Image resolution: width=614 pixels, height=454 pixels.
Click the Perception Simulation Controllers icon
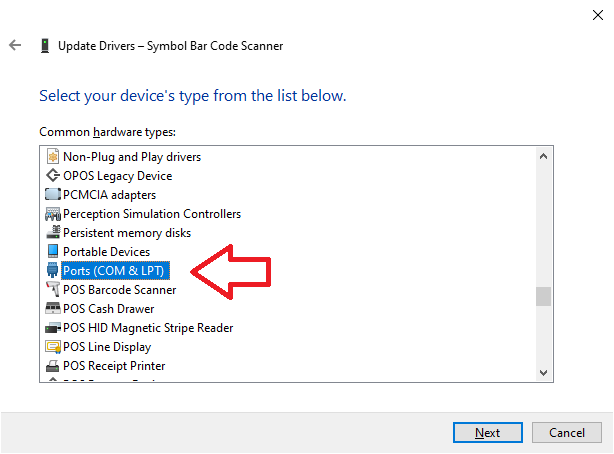[53, 214]
